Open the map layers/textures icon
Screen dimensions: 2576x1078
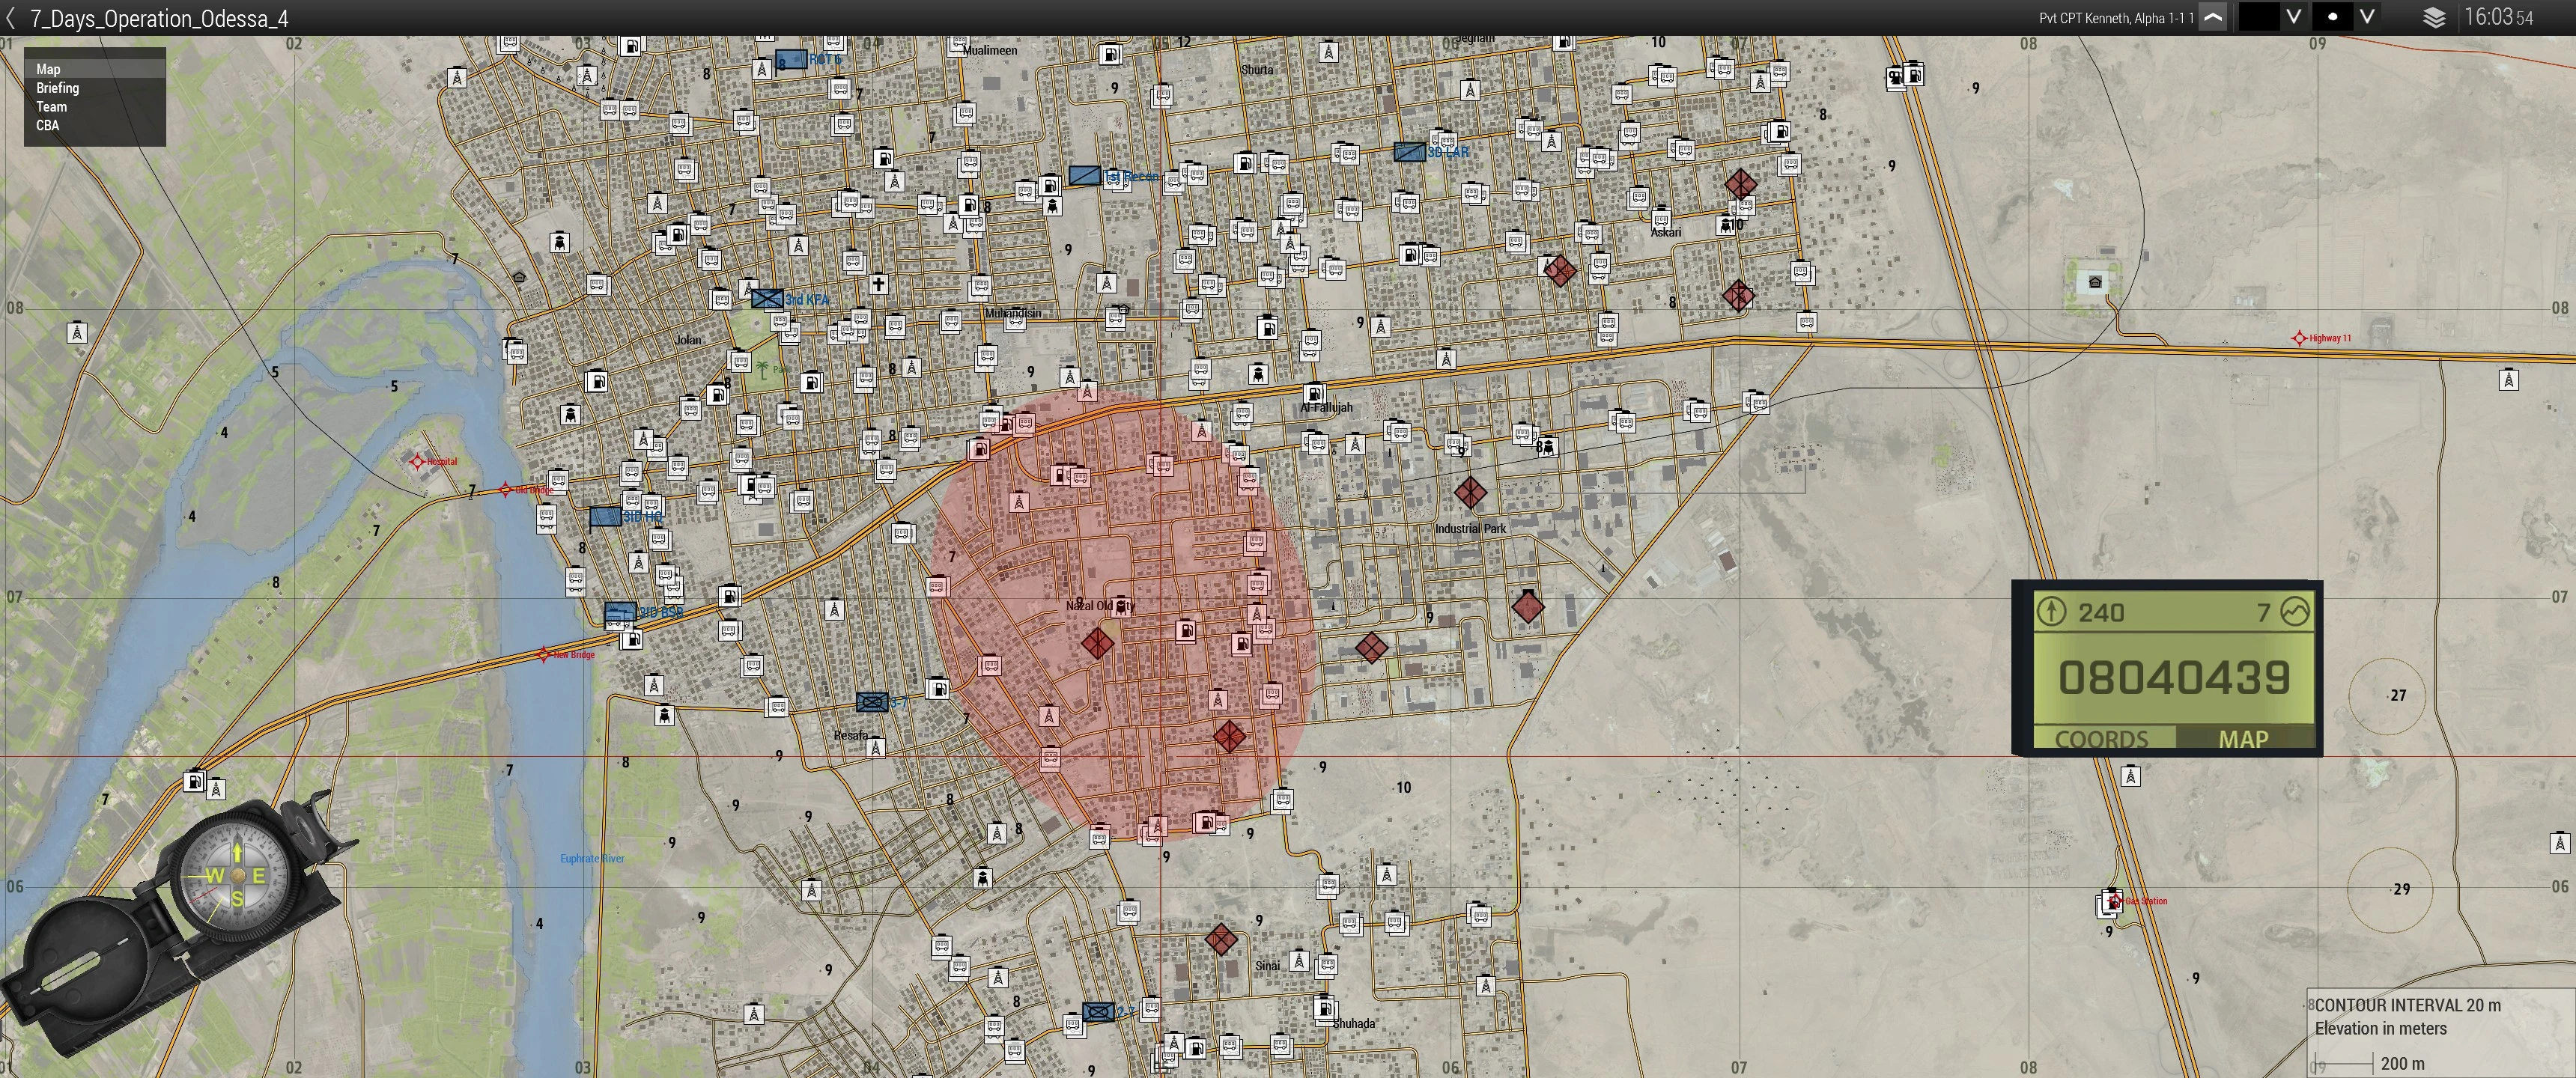pyautogui.click(x=2434, y=17)
